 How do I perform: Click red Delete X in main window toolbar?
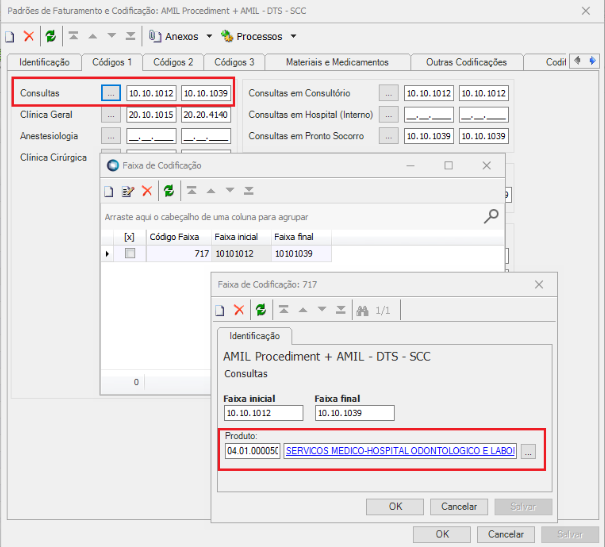point(29,36)
